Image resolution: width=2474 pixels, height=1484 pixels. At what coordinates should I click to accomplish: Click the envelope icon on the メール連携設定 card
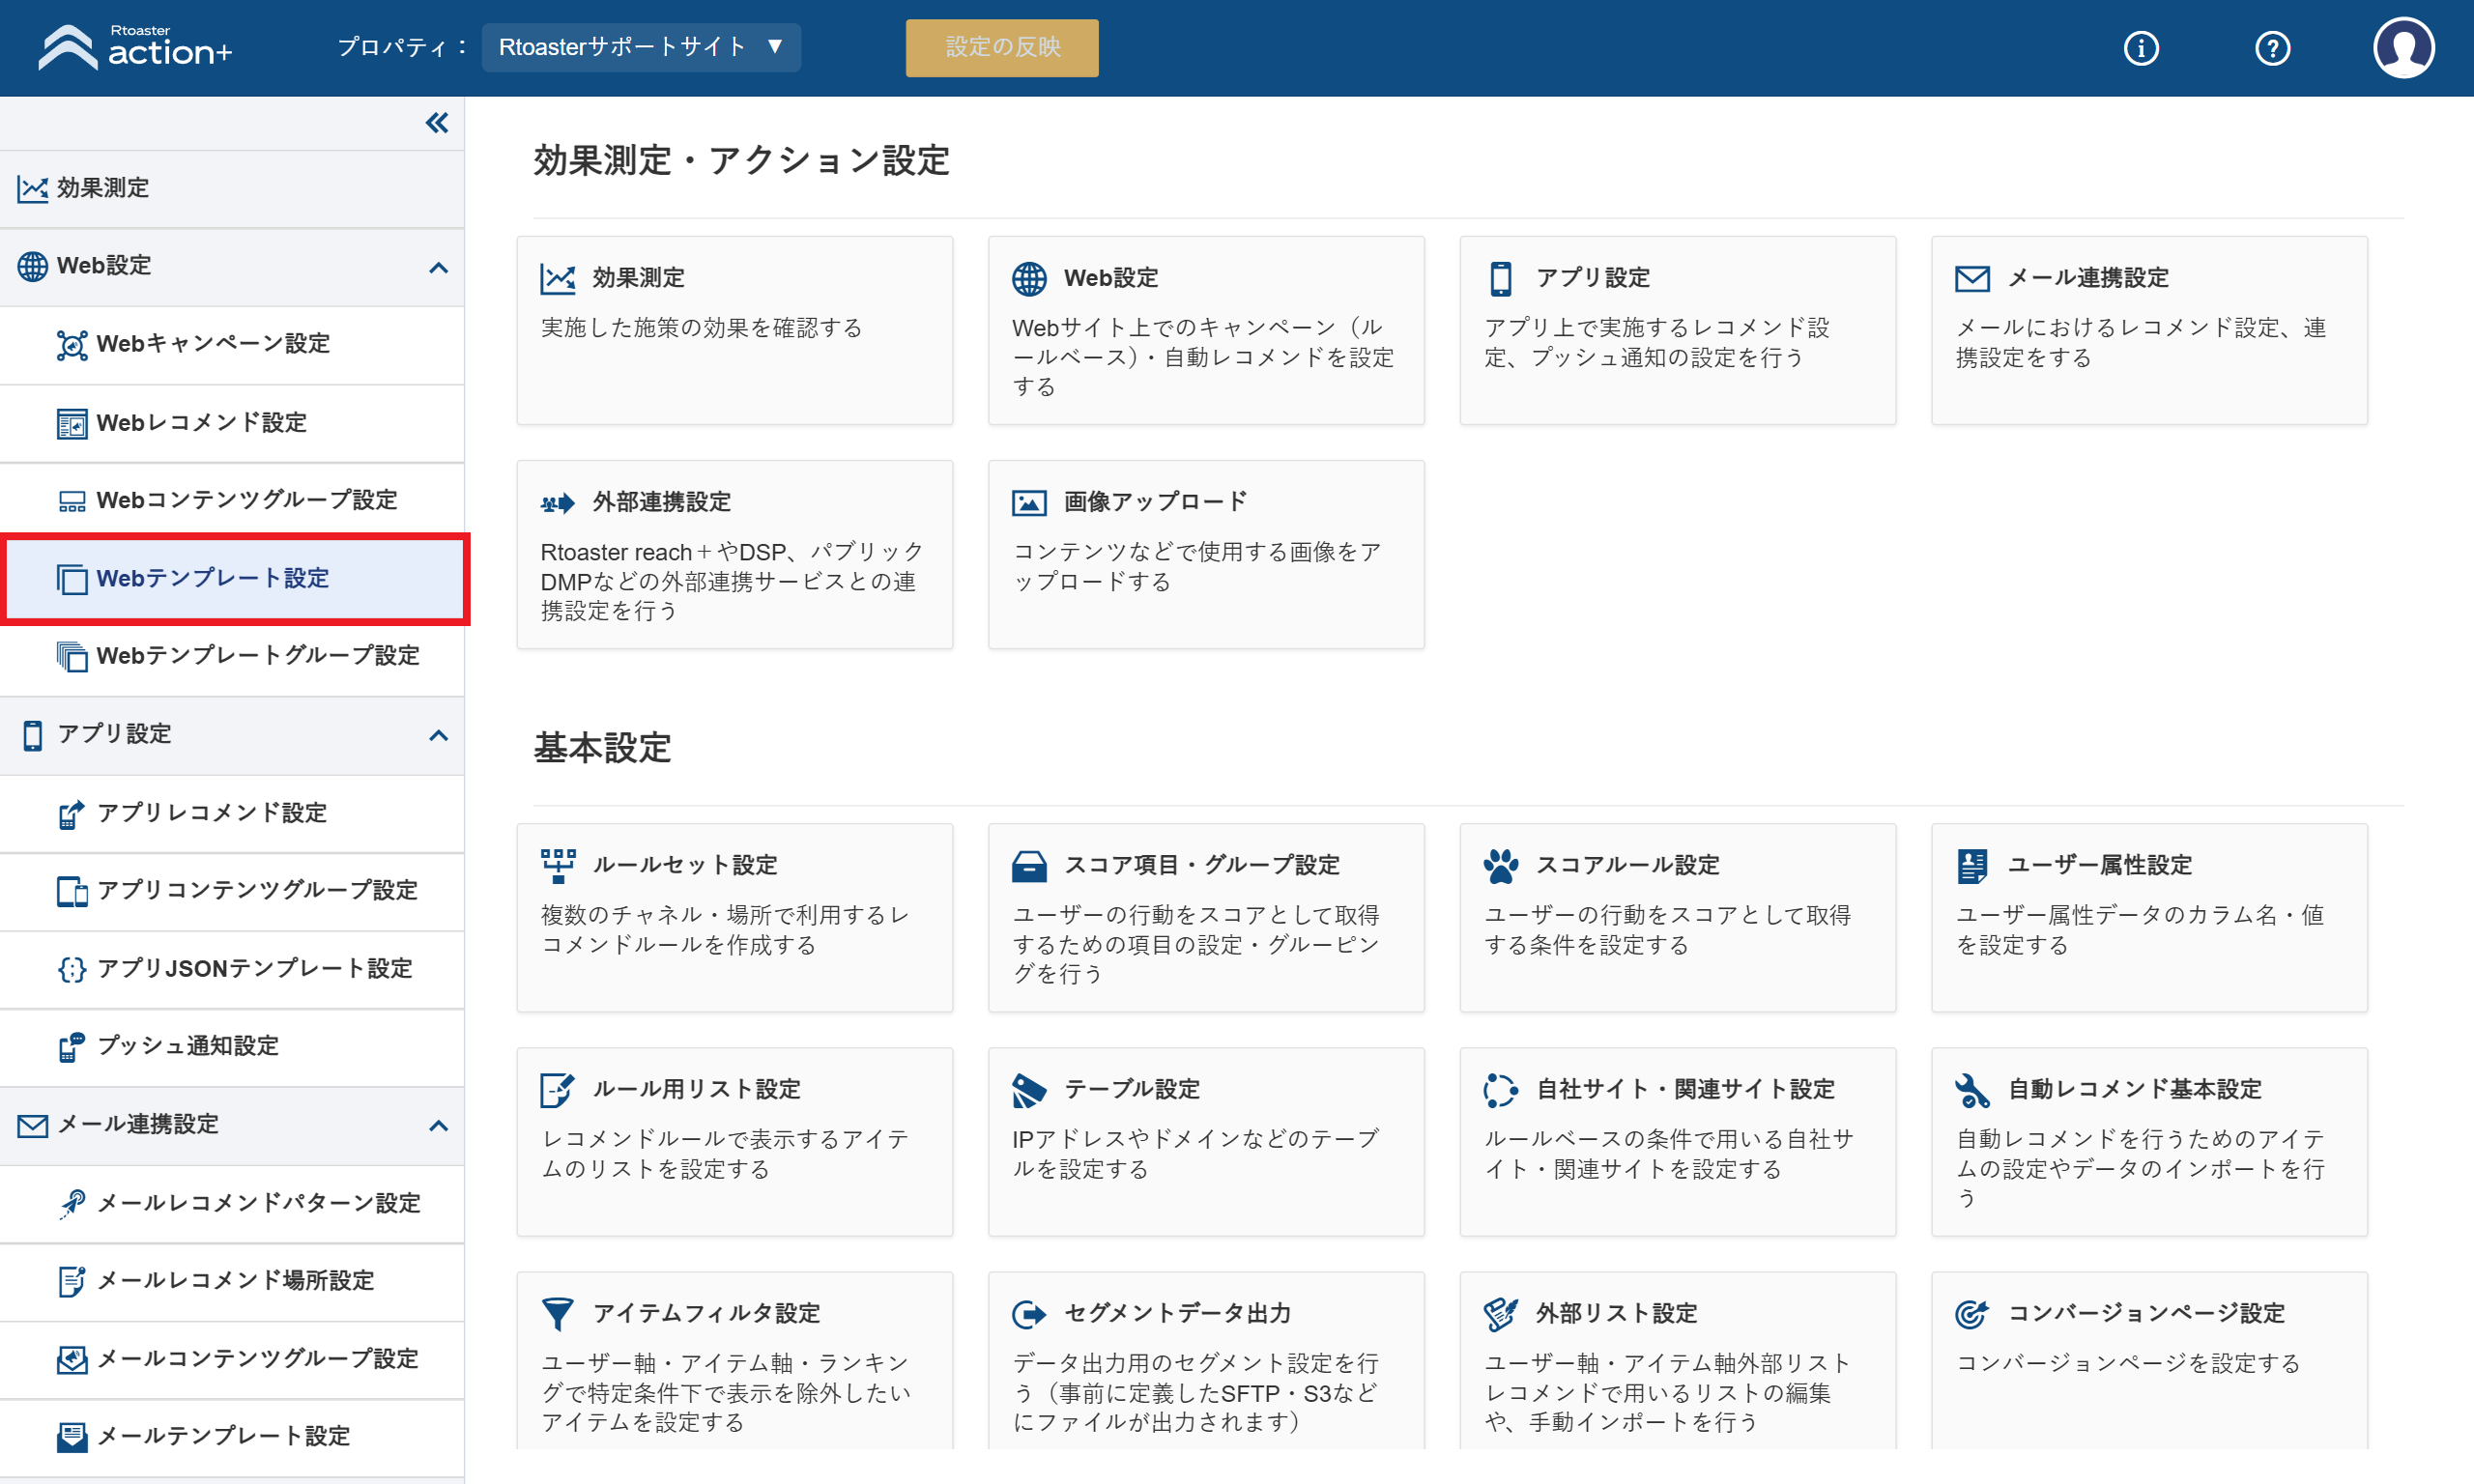click(1972, 278)
